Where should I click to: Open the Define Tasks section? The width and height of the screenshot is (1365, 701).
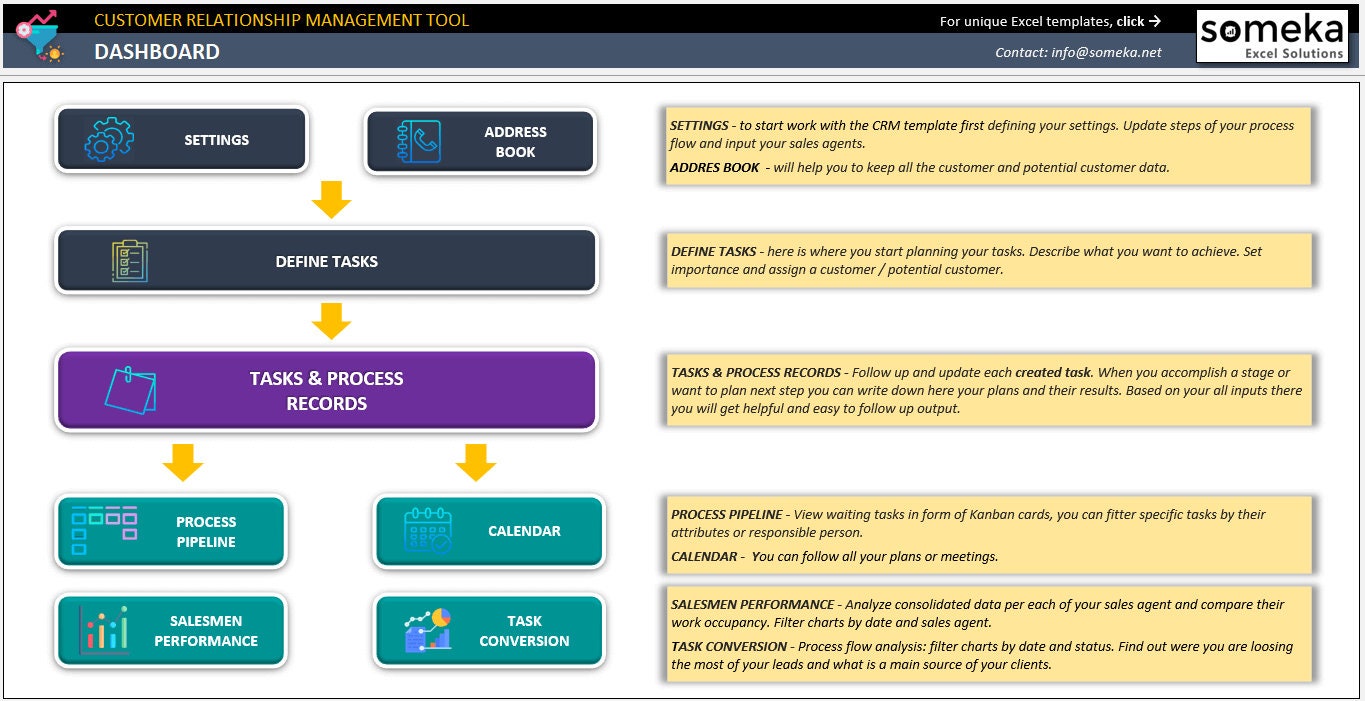click(327, 261)
